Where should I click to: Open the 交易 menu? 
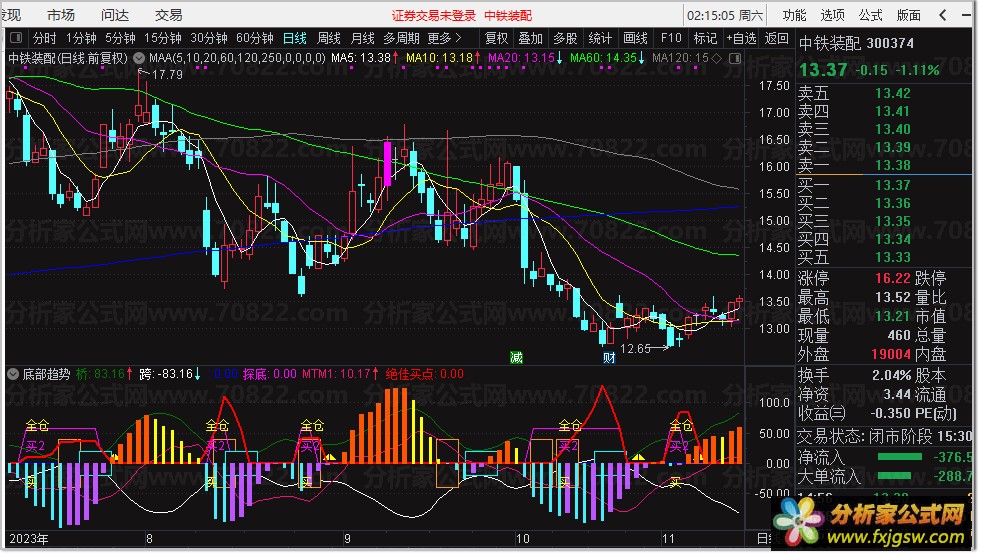tap(168, 15)
